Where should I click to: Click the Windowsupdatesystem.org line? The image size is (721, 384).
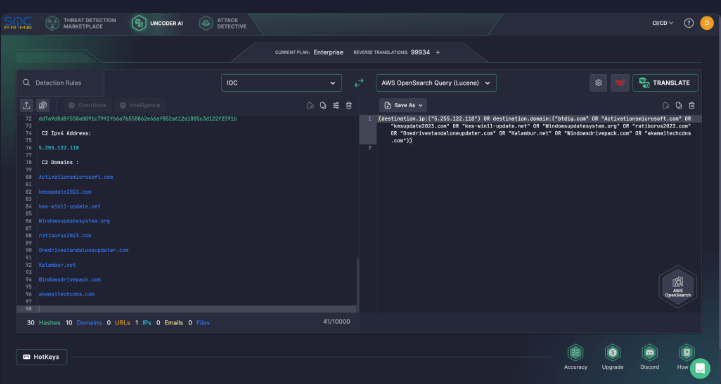(x=74, y=221)
